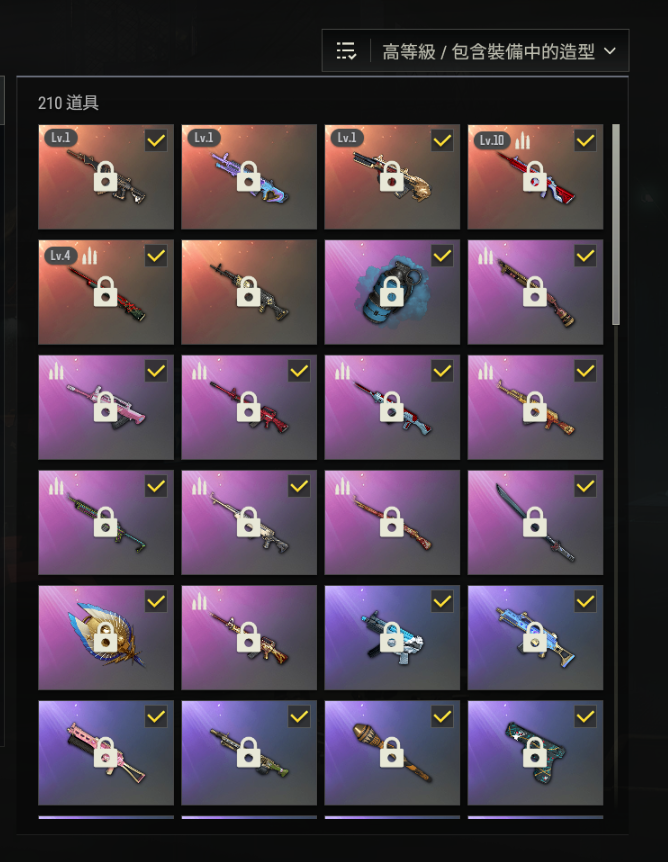The height and width of the screenshot is (862, 668).
Task: Uncheck the Lv.4 red sniper rifle checkbox
Action: click(156, 256)
